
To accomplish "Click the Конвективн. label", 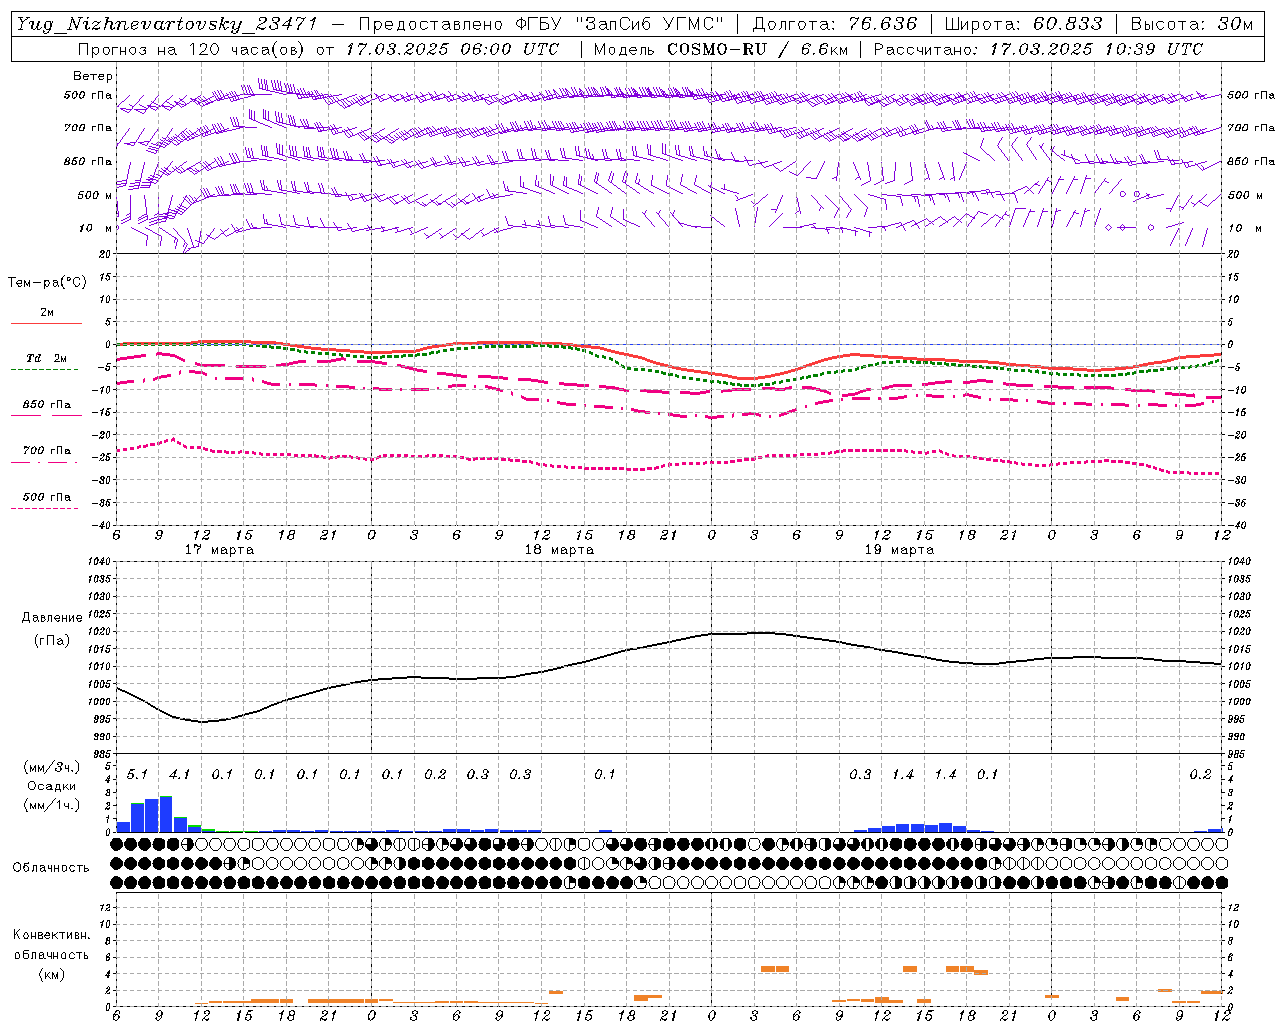I will coord(52,935).
